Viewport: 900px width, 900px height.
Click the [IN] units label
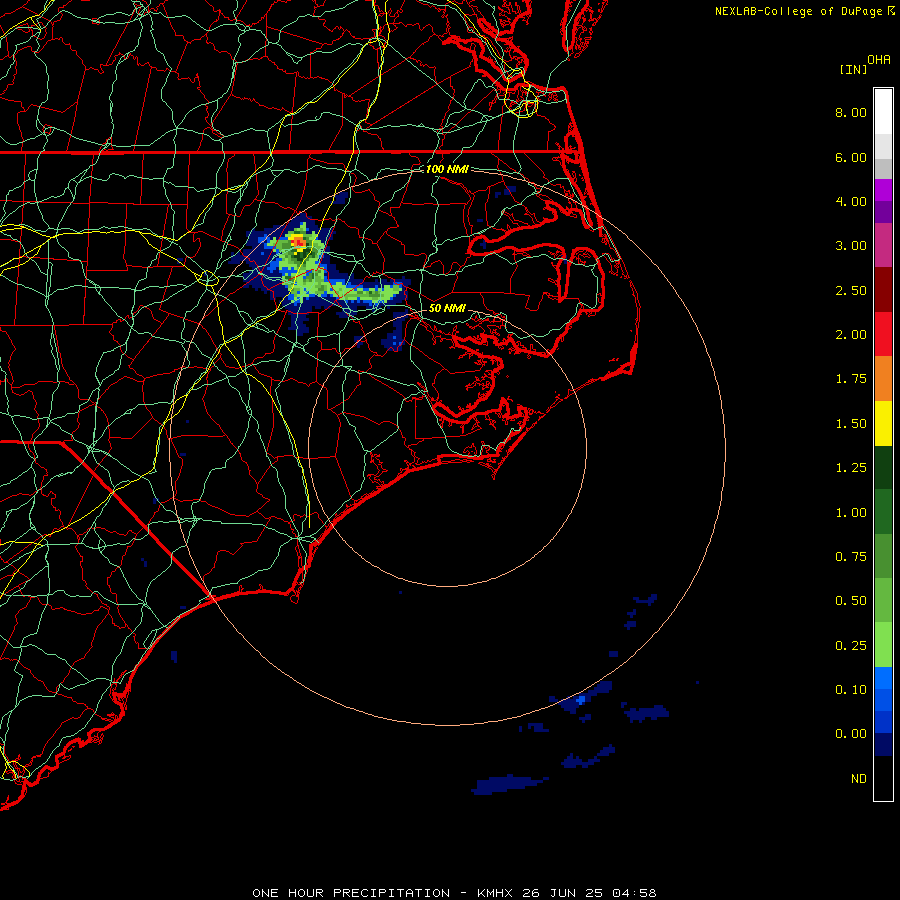click(853, 69)
